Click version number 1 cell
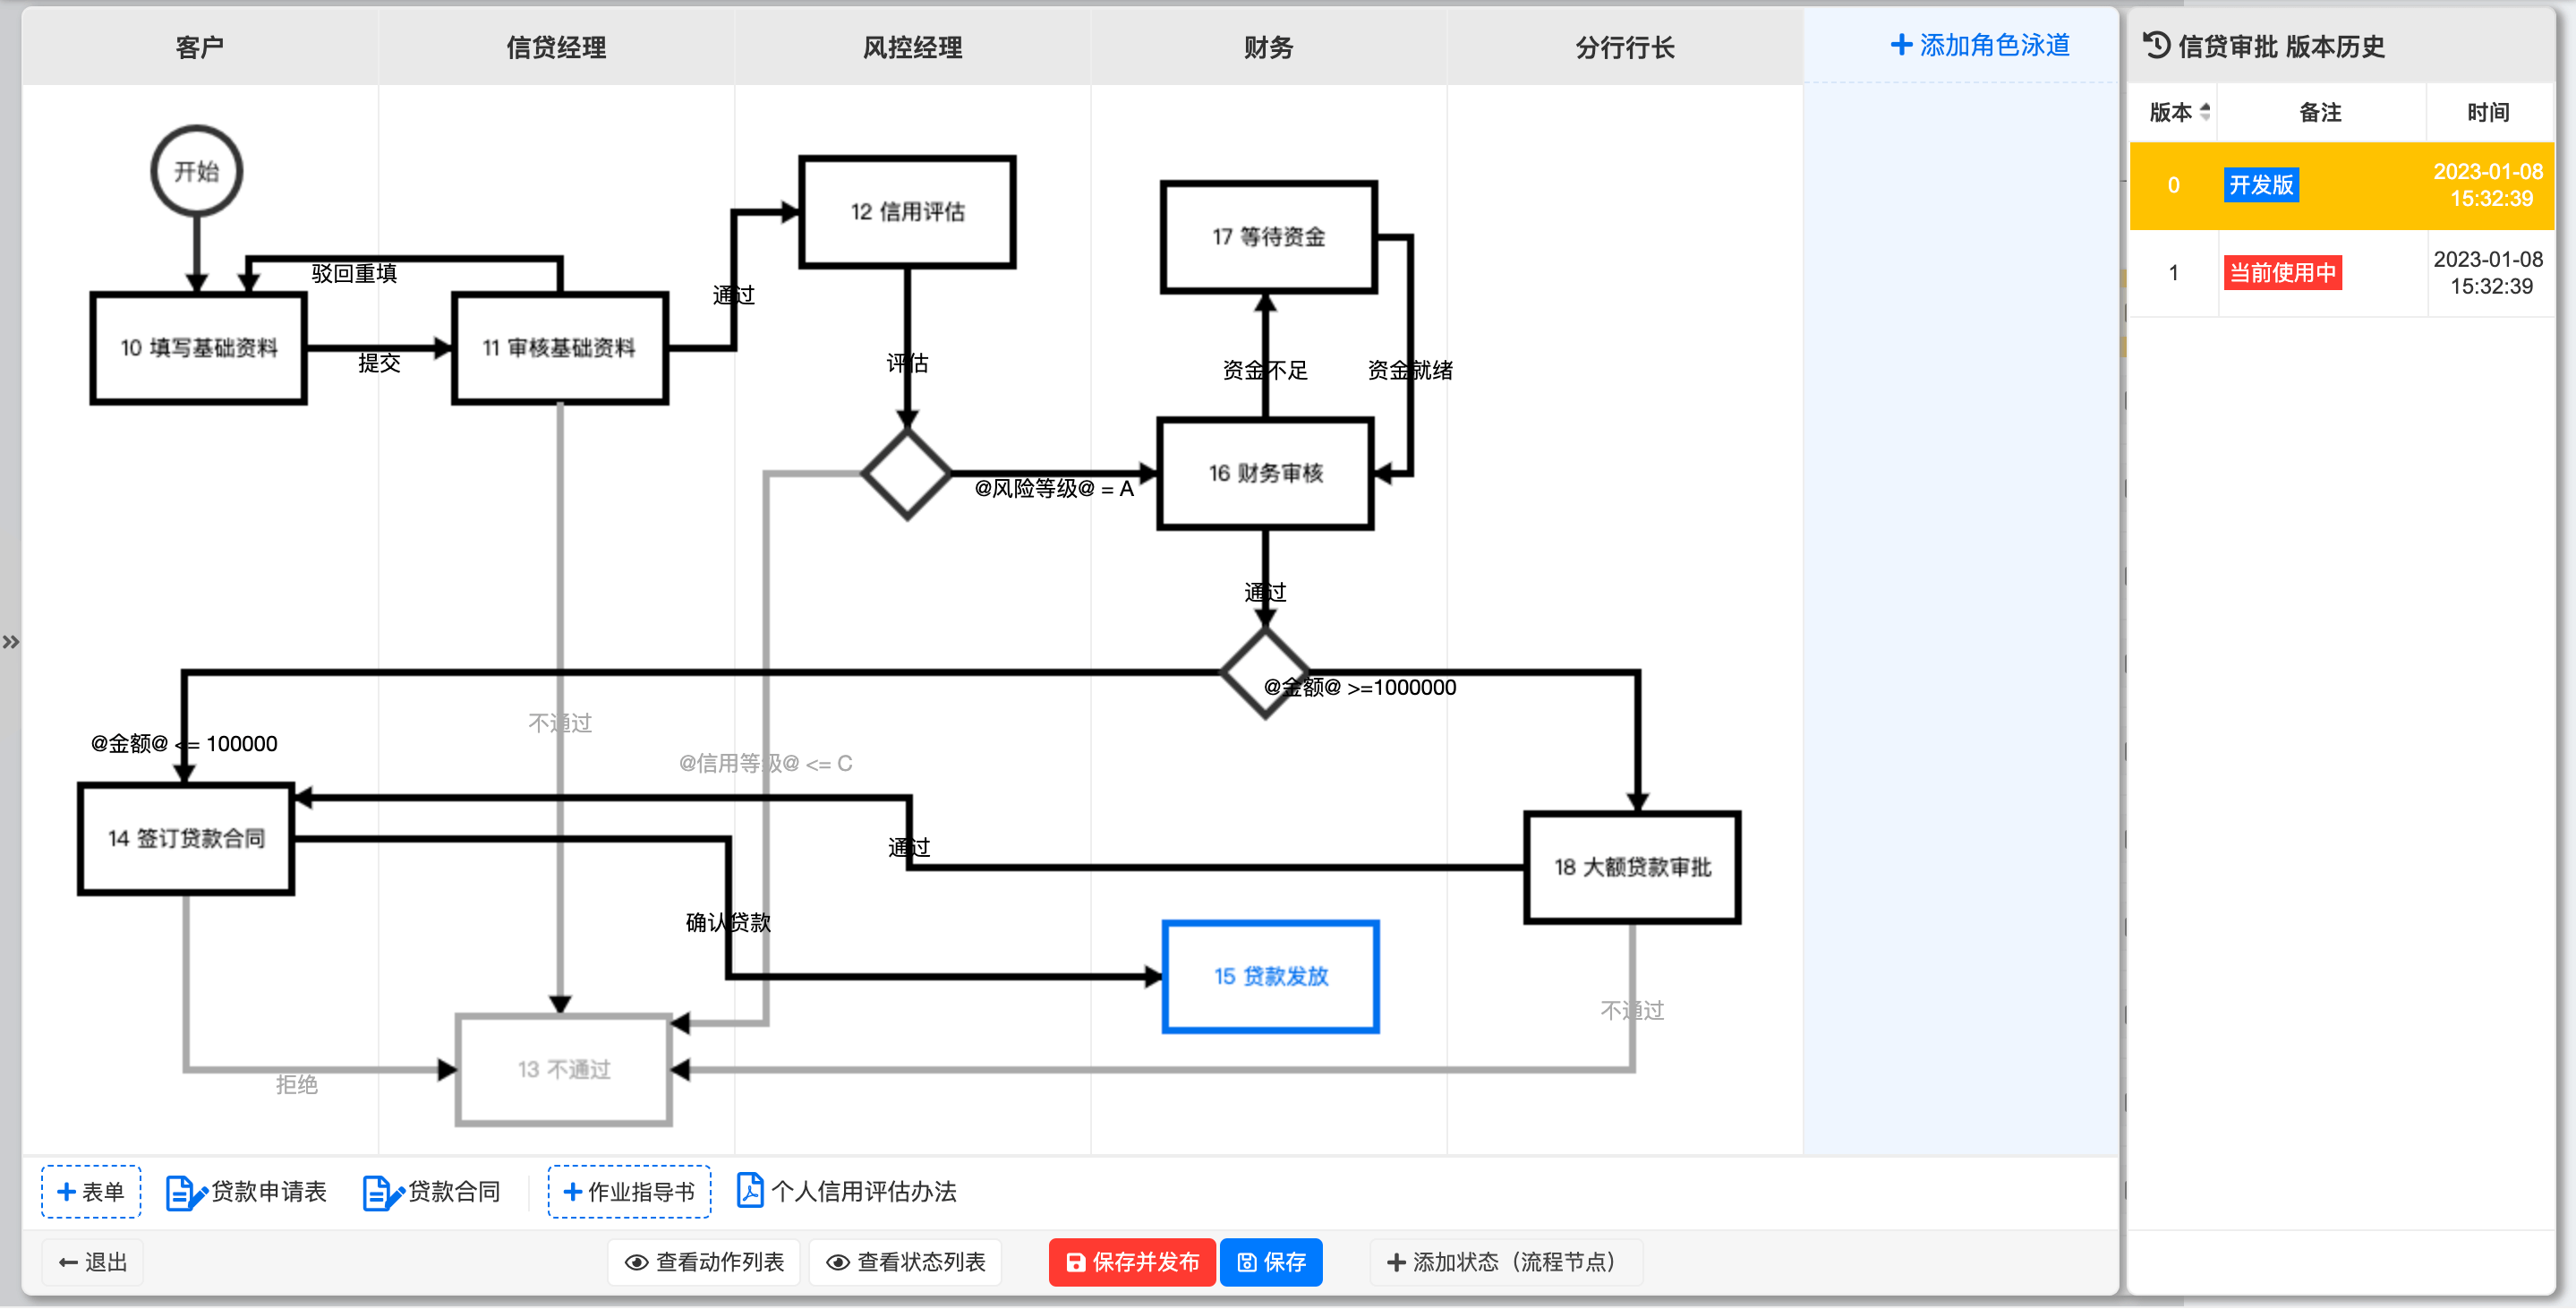 [x=2173, y=273]
